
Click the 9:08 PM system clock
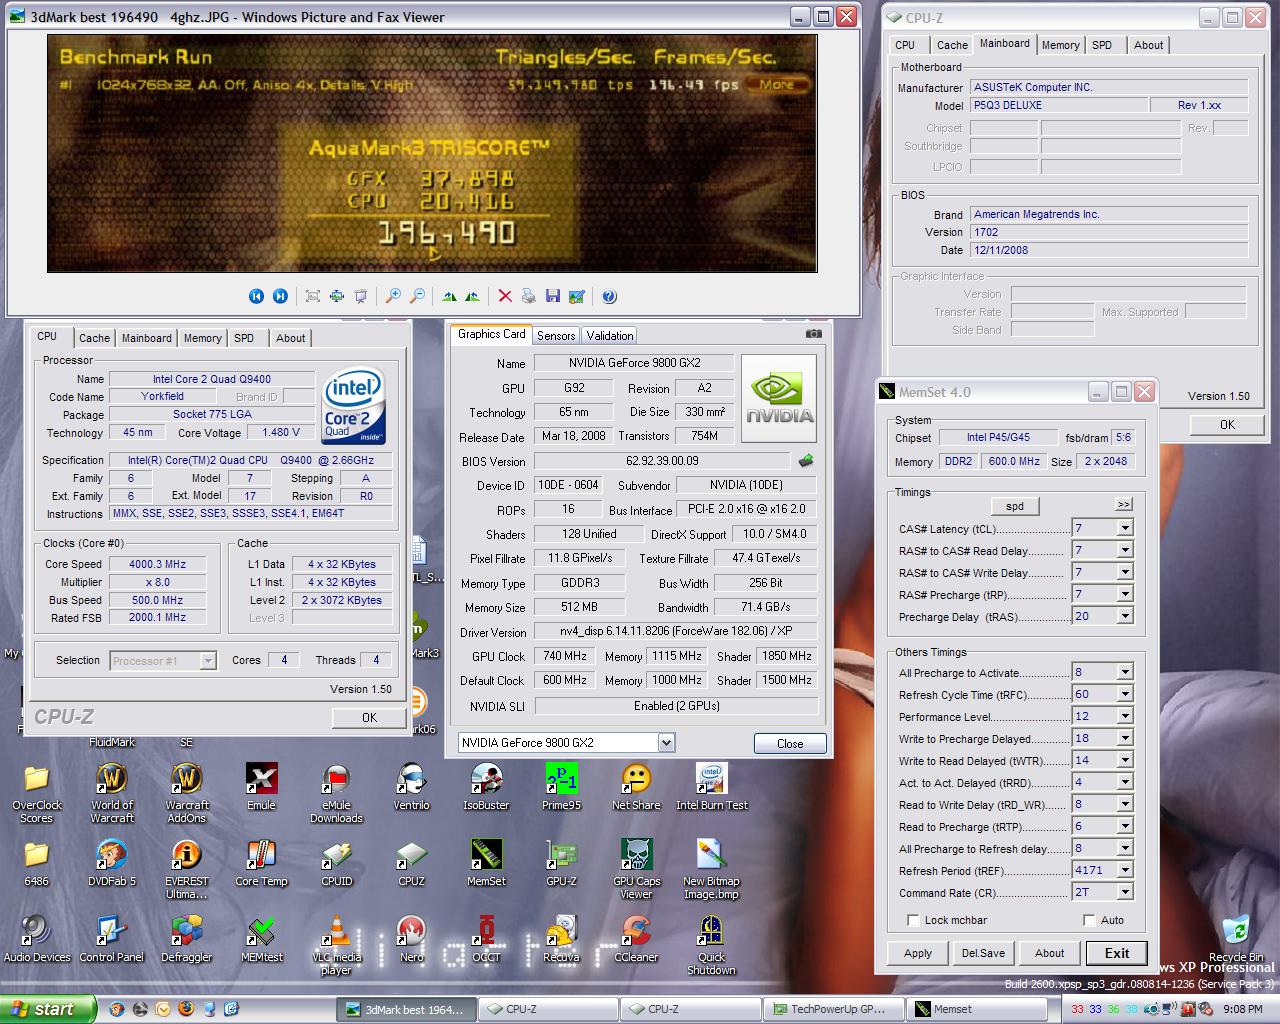tap(1242, 1009)
